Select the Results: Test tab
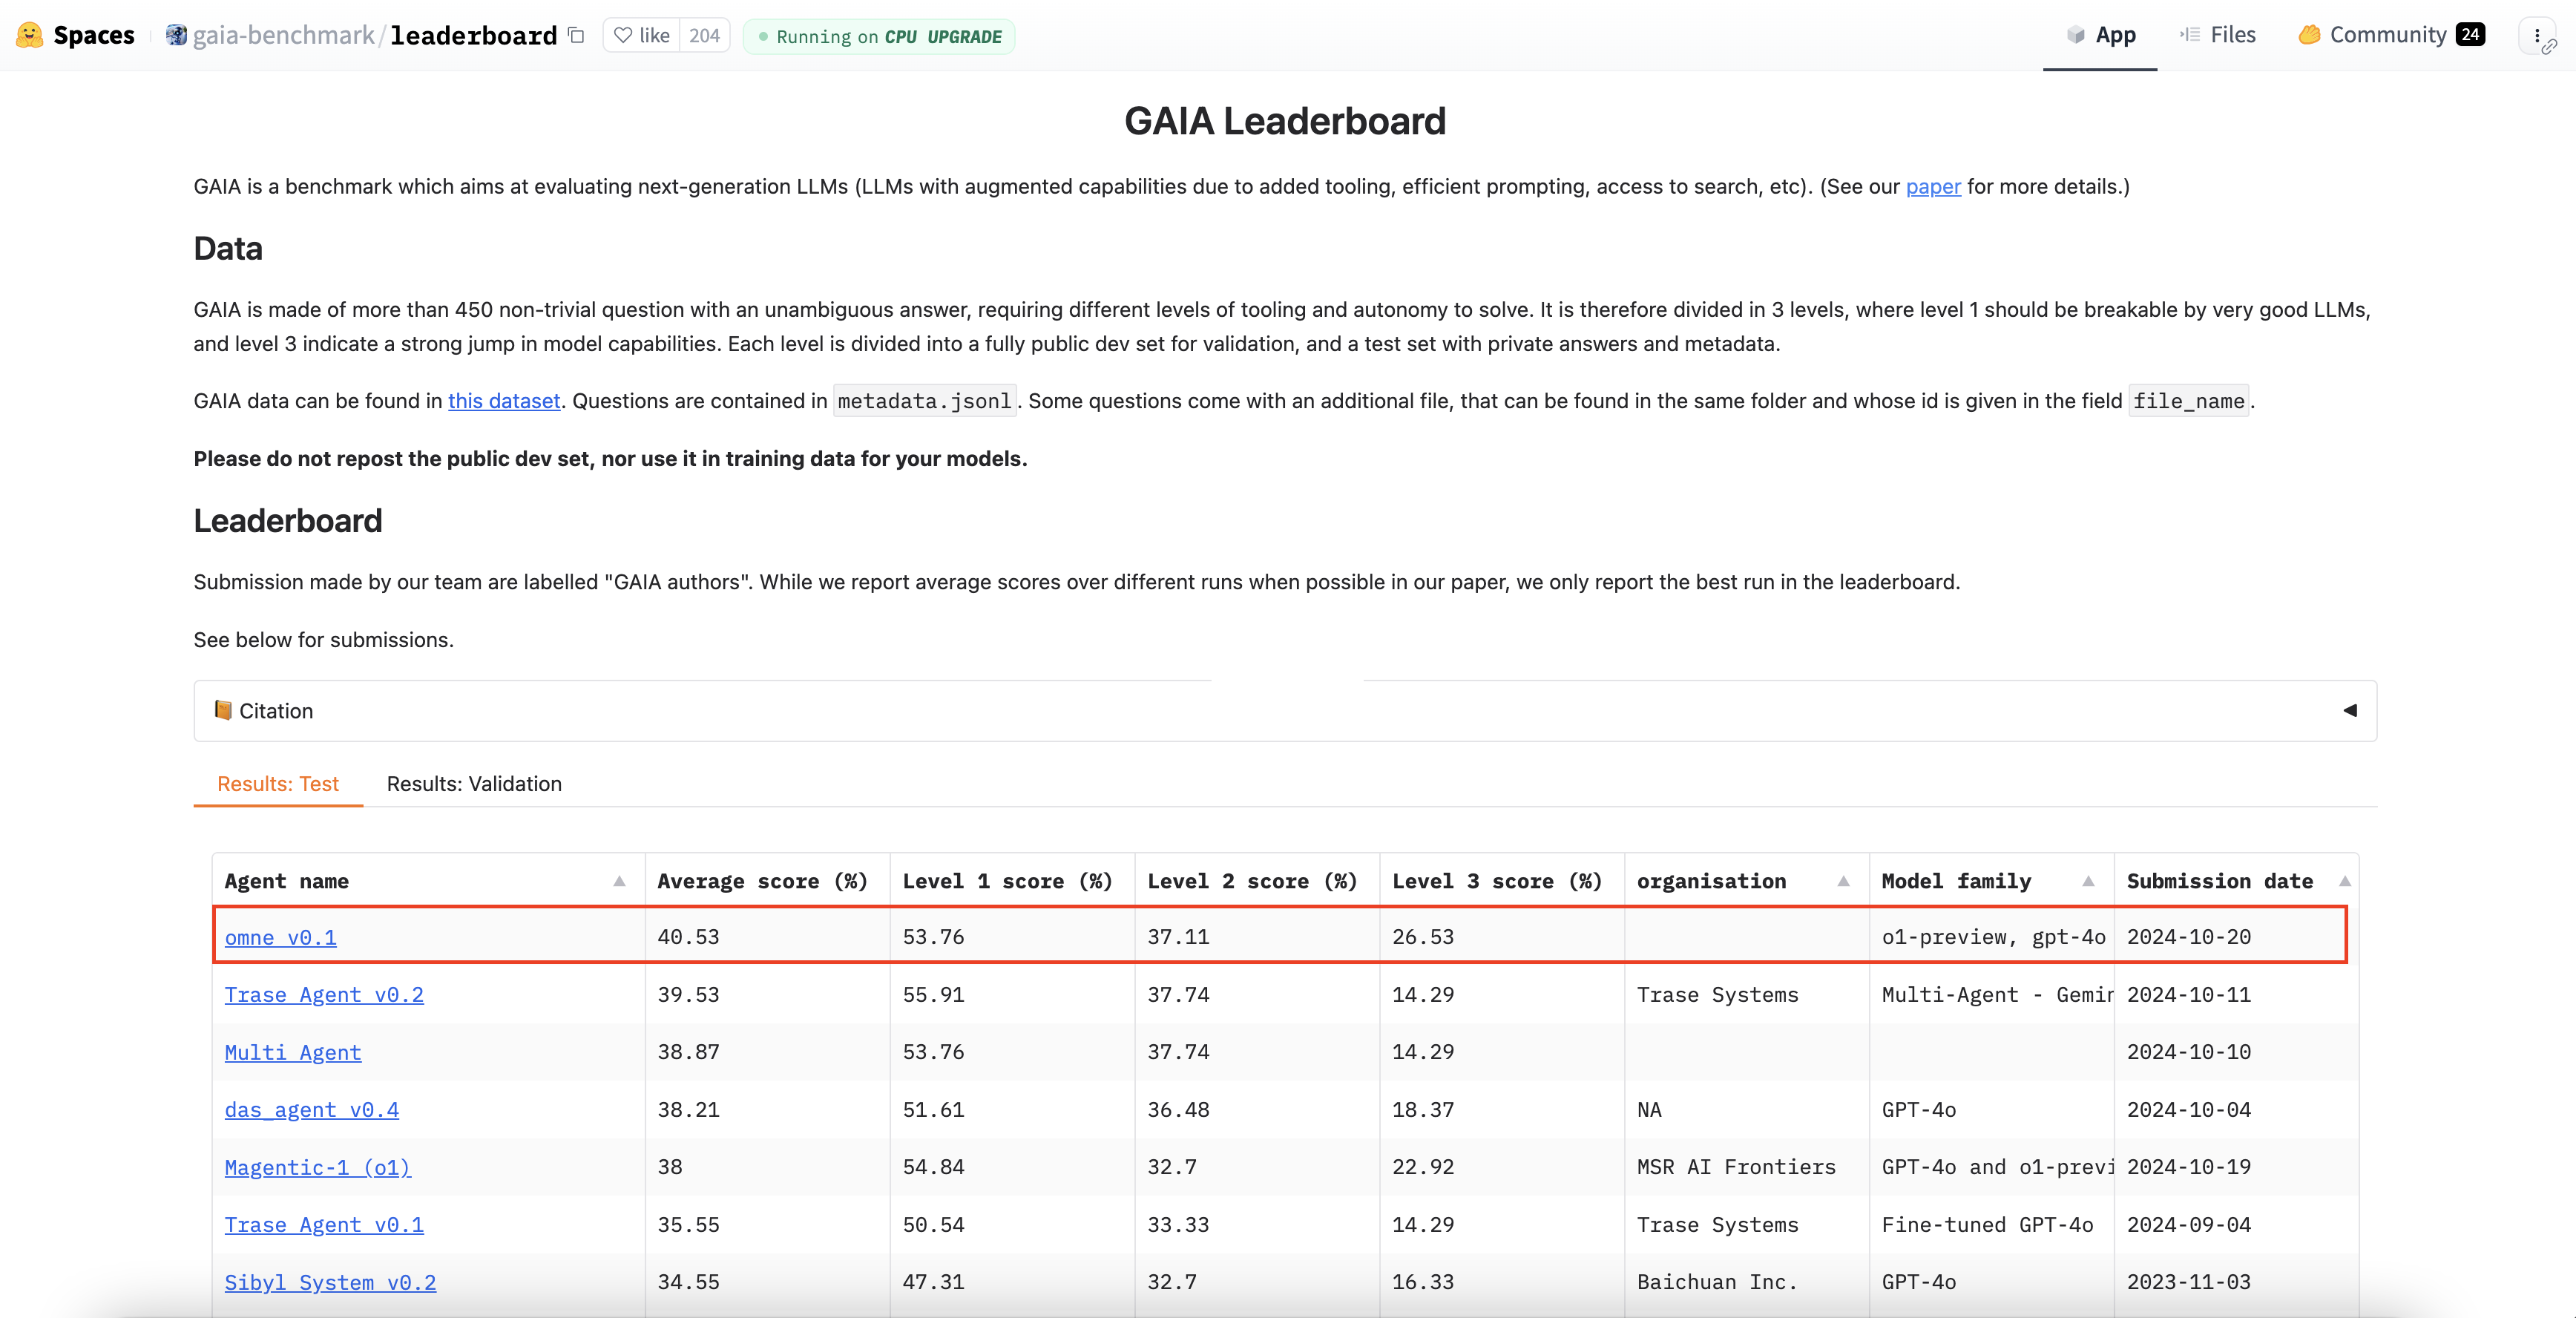Viewport: 2576px width, 1318px height. point(278,784)
